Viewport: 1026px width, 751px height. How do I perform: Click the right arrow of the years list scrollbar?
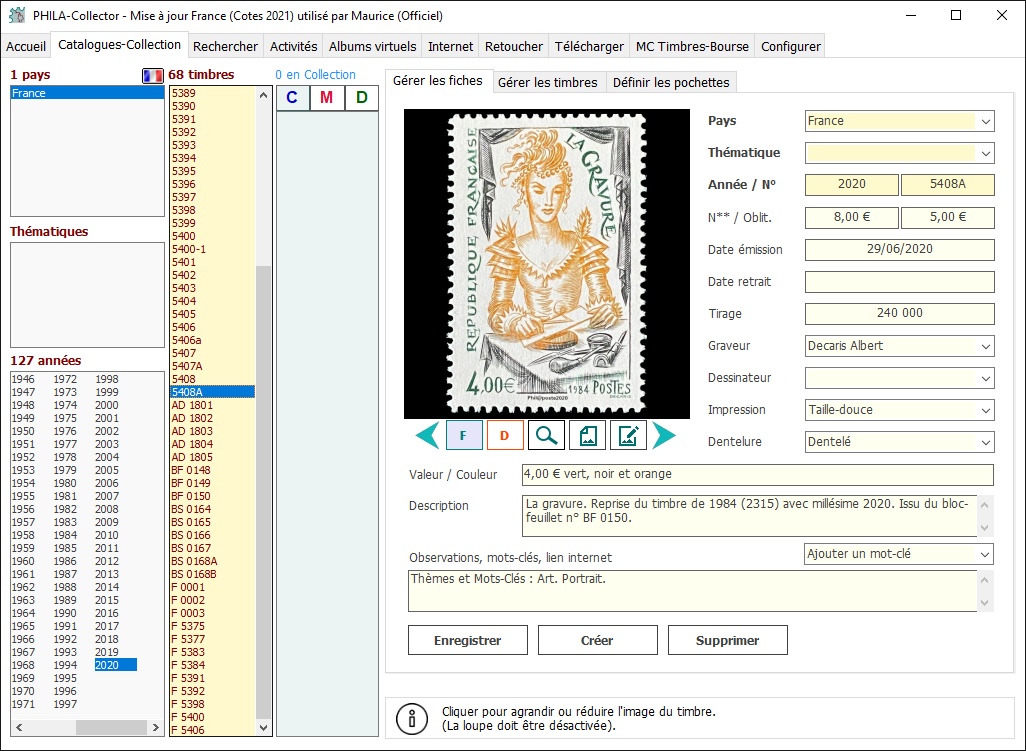[156, 727]
